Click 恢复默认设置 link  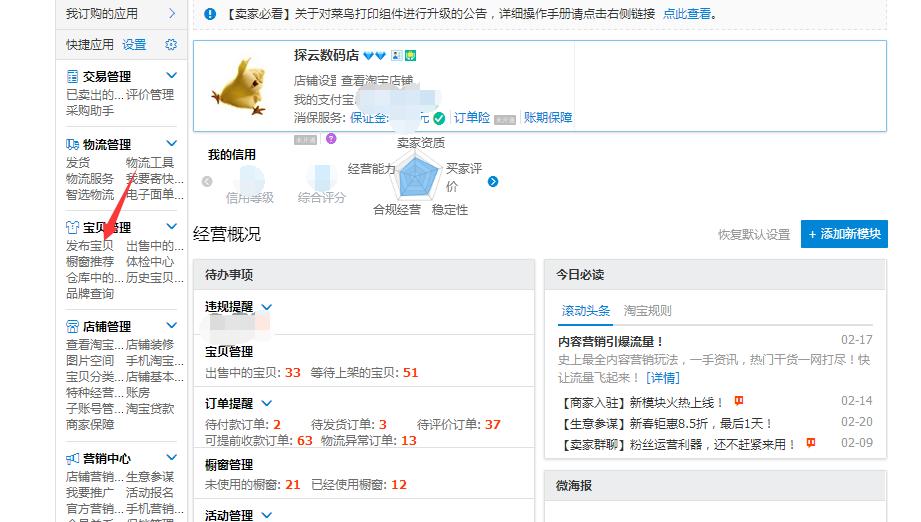pyautogui.click(x=754, y=235)
